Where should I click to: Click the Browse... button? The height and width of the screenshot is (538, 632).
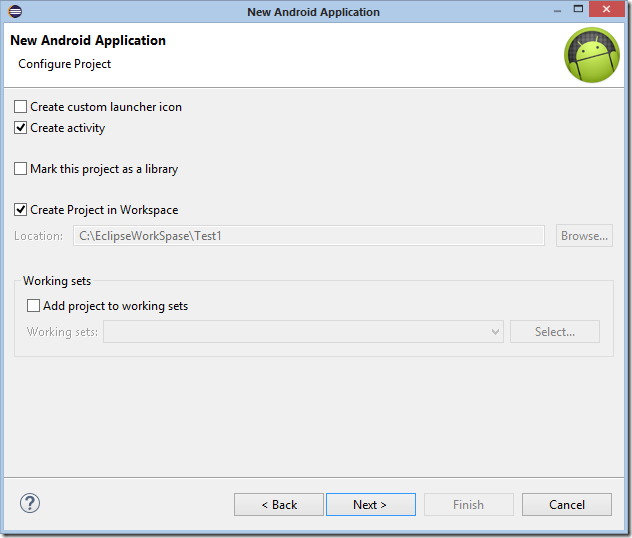(x=584, y=236)
